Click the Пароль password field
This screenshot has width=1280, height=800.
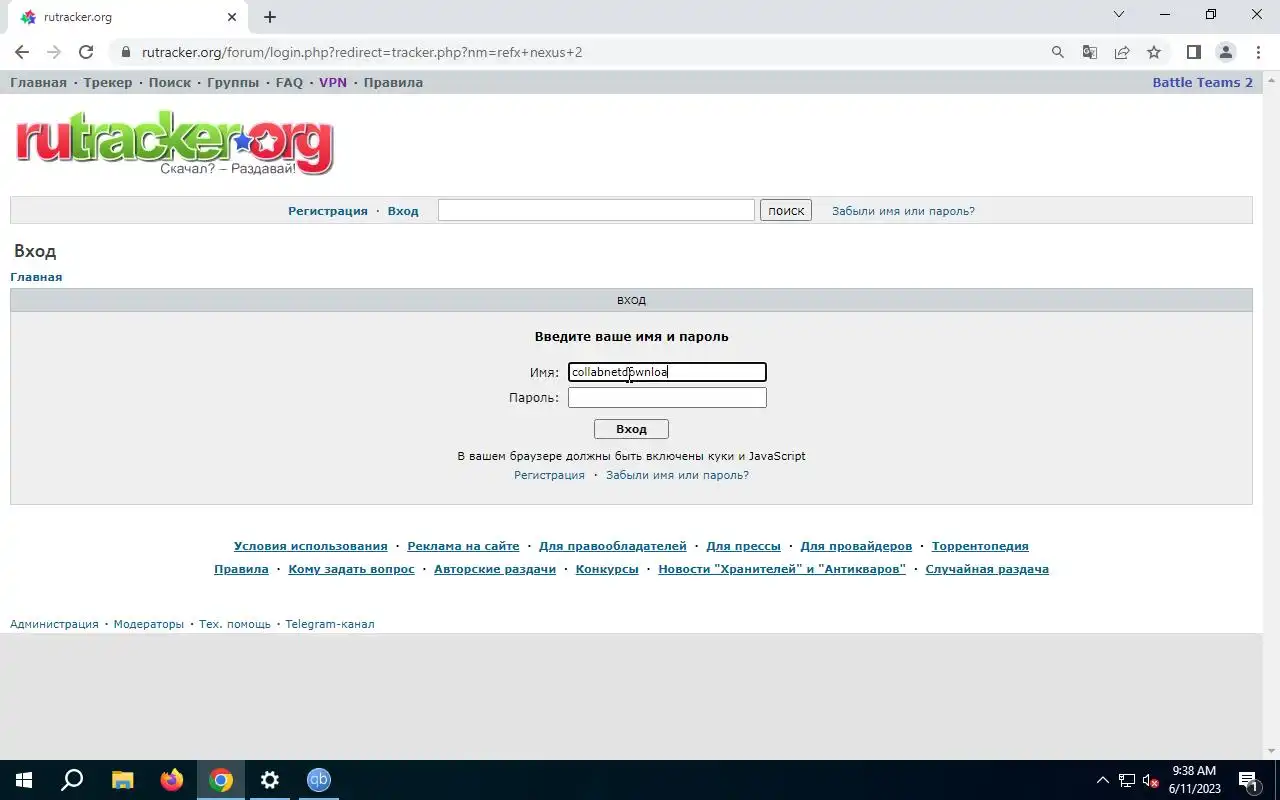coord(667,397)
